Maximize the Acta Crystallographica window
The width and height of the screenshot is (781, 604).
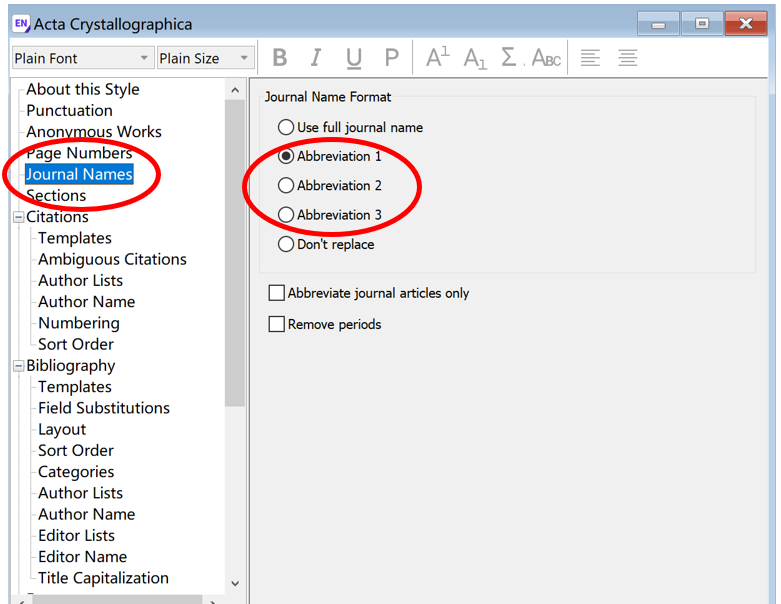tap(702, 23)
